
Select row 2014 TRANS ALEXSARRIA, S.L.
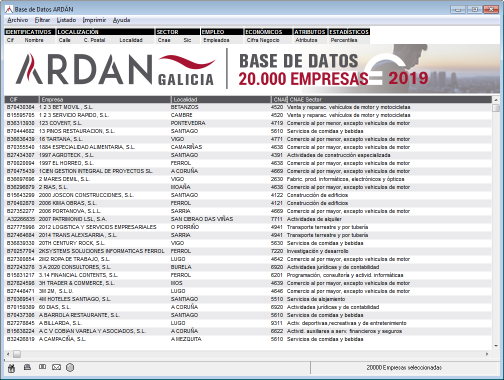(x=248, y=235)
